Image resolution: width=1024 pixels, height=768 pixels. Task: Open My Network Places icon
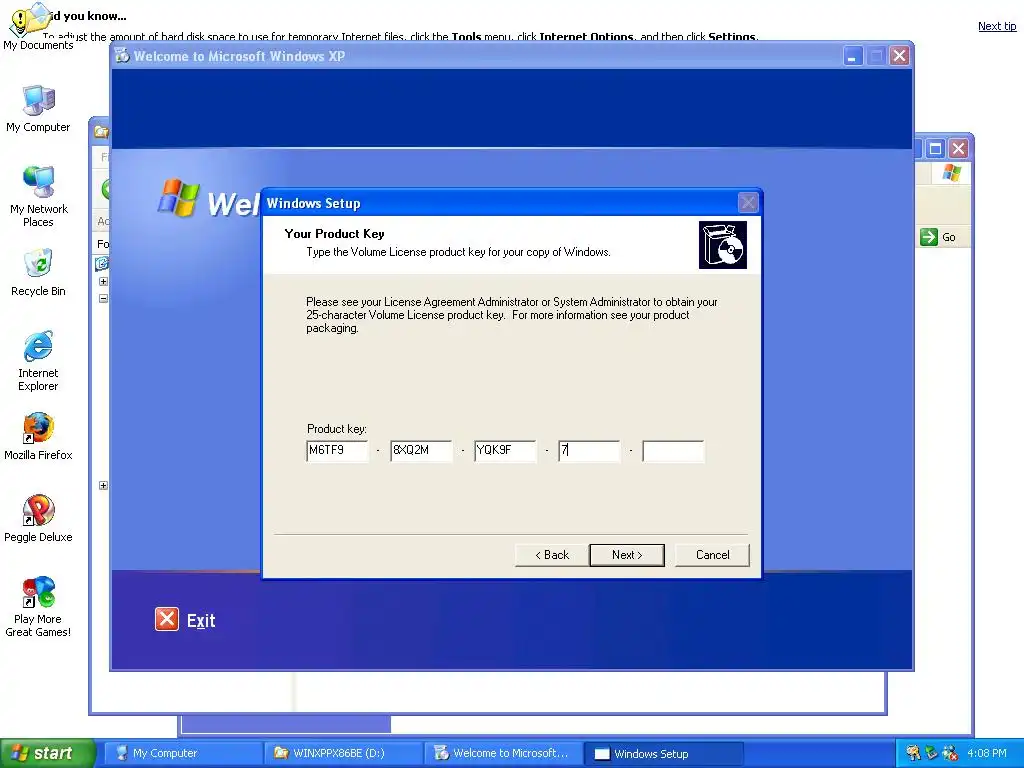pos(39,196)
